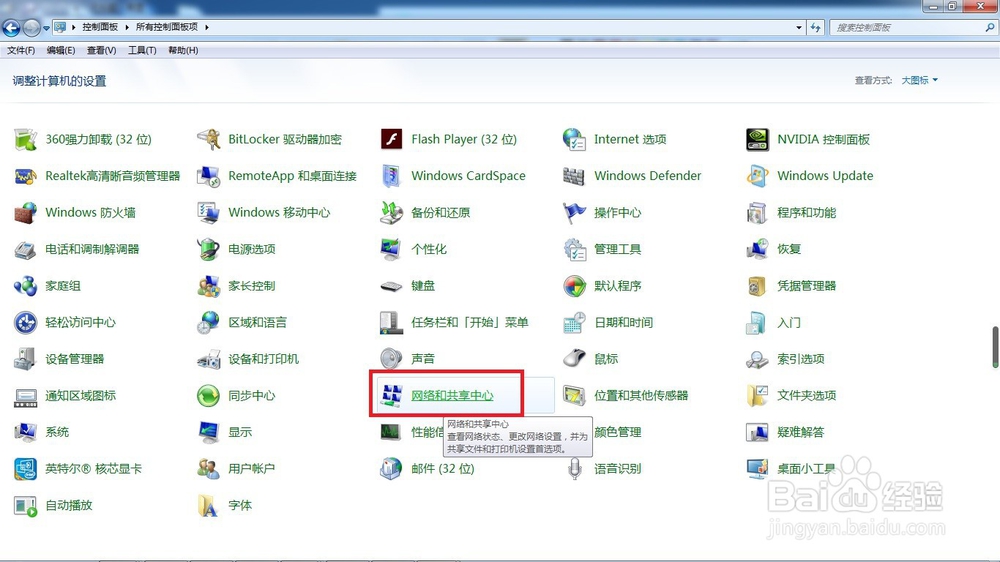Open the 编辑(E) menu

pyautogui.click(x=61, y=50)
